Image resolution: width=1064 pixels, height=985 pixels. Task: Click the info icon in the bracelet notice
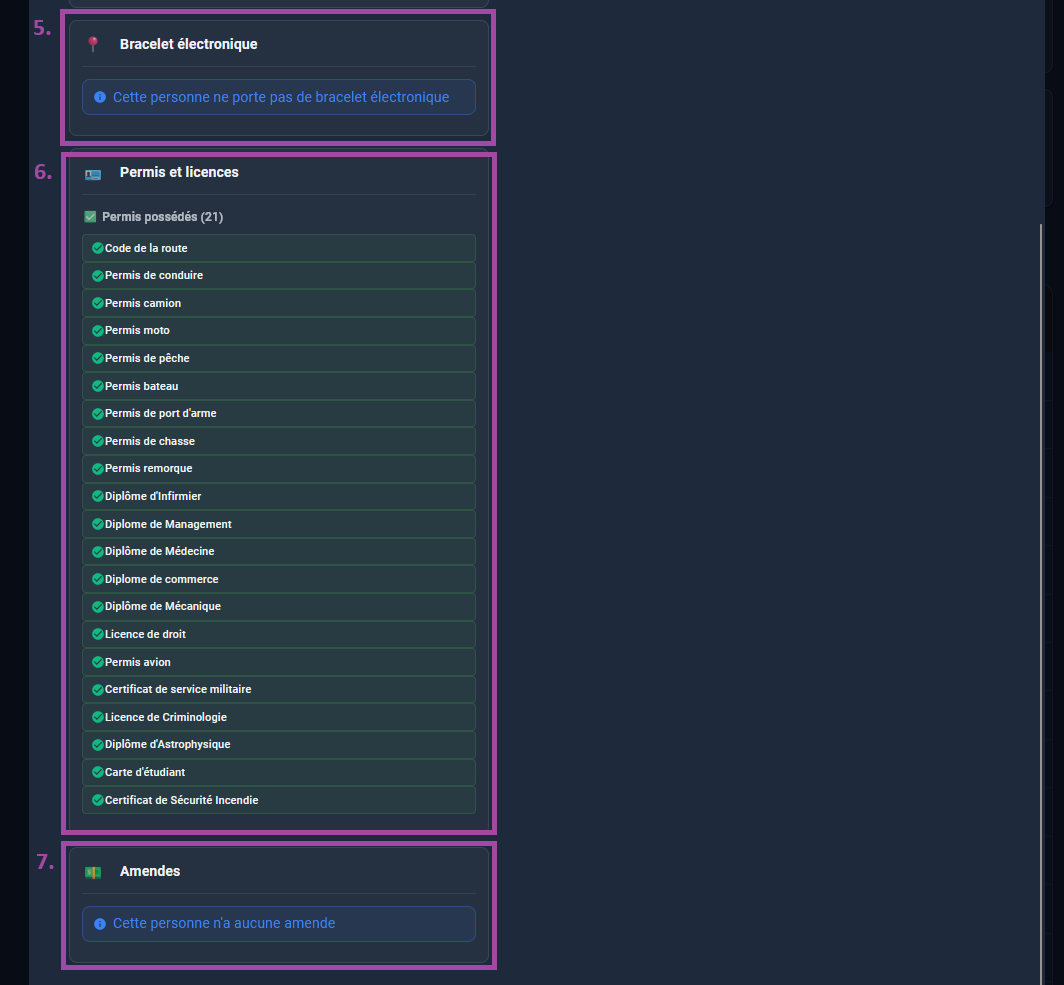coord(99,98)
